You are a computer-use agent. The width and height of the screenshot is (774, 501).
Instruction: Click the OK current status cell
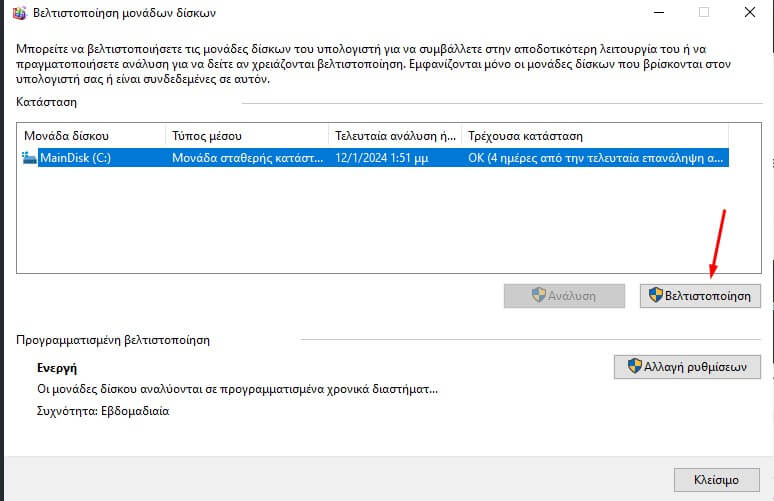594,158
